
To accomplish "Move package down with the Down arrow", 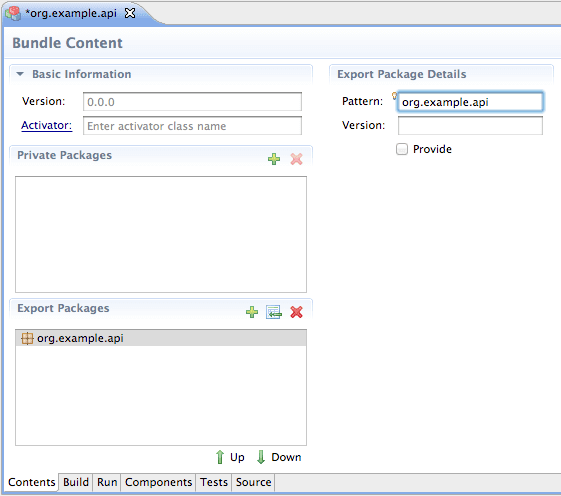I will coord(279,457).
